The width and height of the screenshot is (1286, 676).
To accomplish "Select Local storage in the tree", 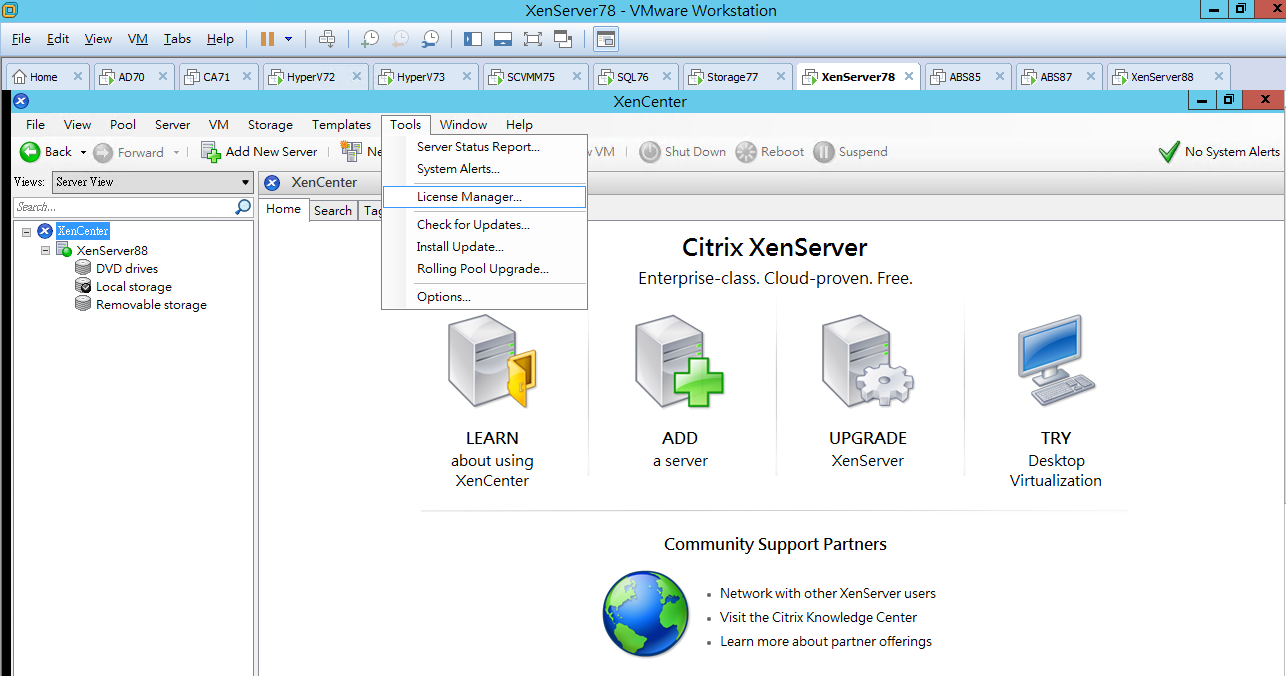I will (x=134, y=287).
